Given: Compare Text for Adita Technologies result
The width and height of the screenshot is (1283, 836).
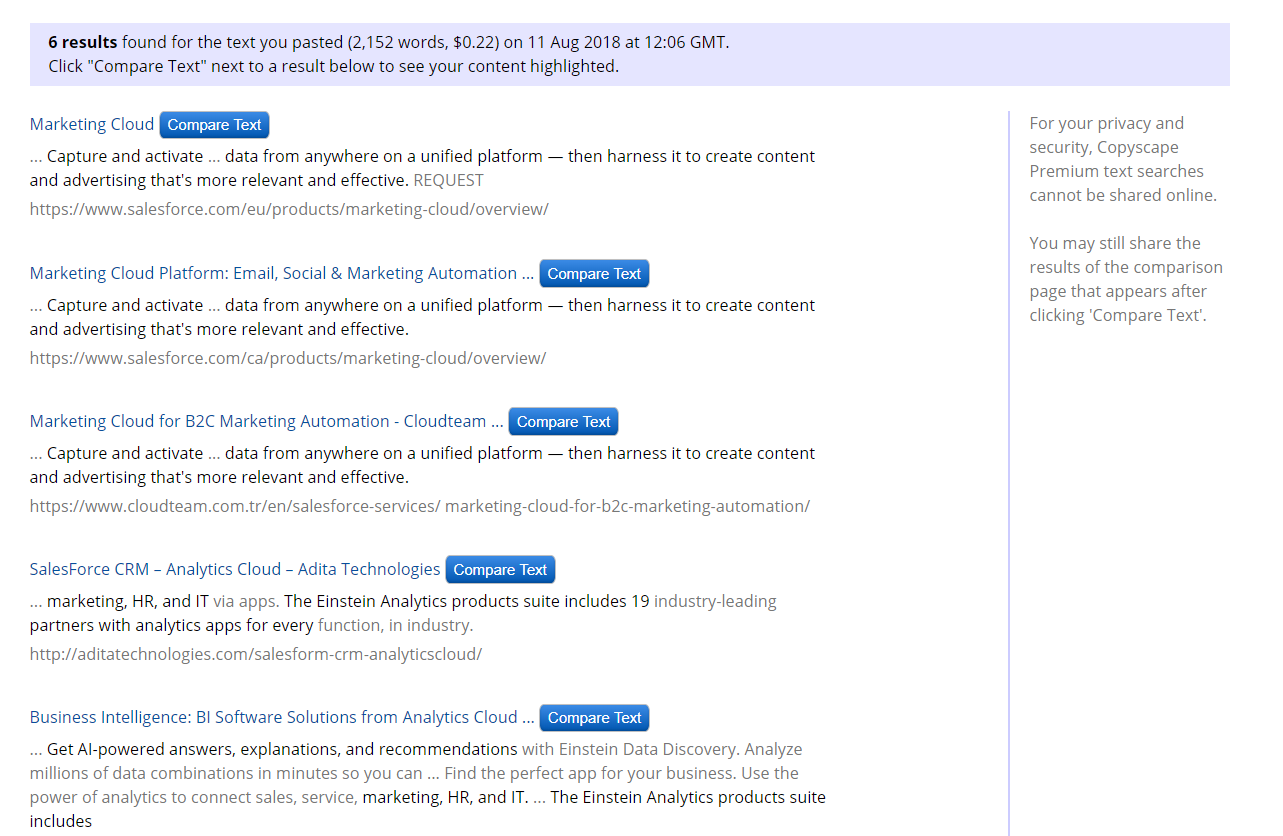Looking at the screenshot, I should pyautogui.click(x=500, y=569).
